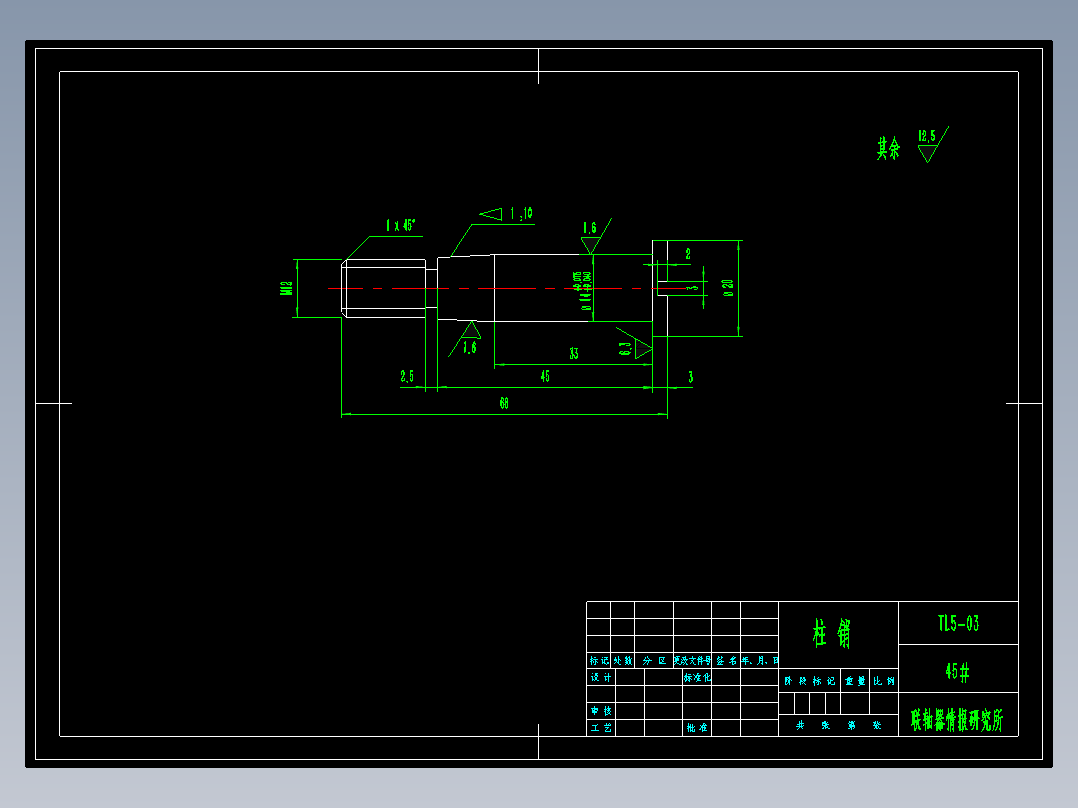Click the 工艺 row label
The image size is (1078, 808).
pyautogui.click(x=601, y=728)
